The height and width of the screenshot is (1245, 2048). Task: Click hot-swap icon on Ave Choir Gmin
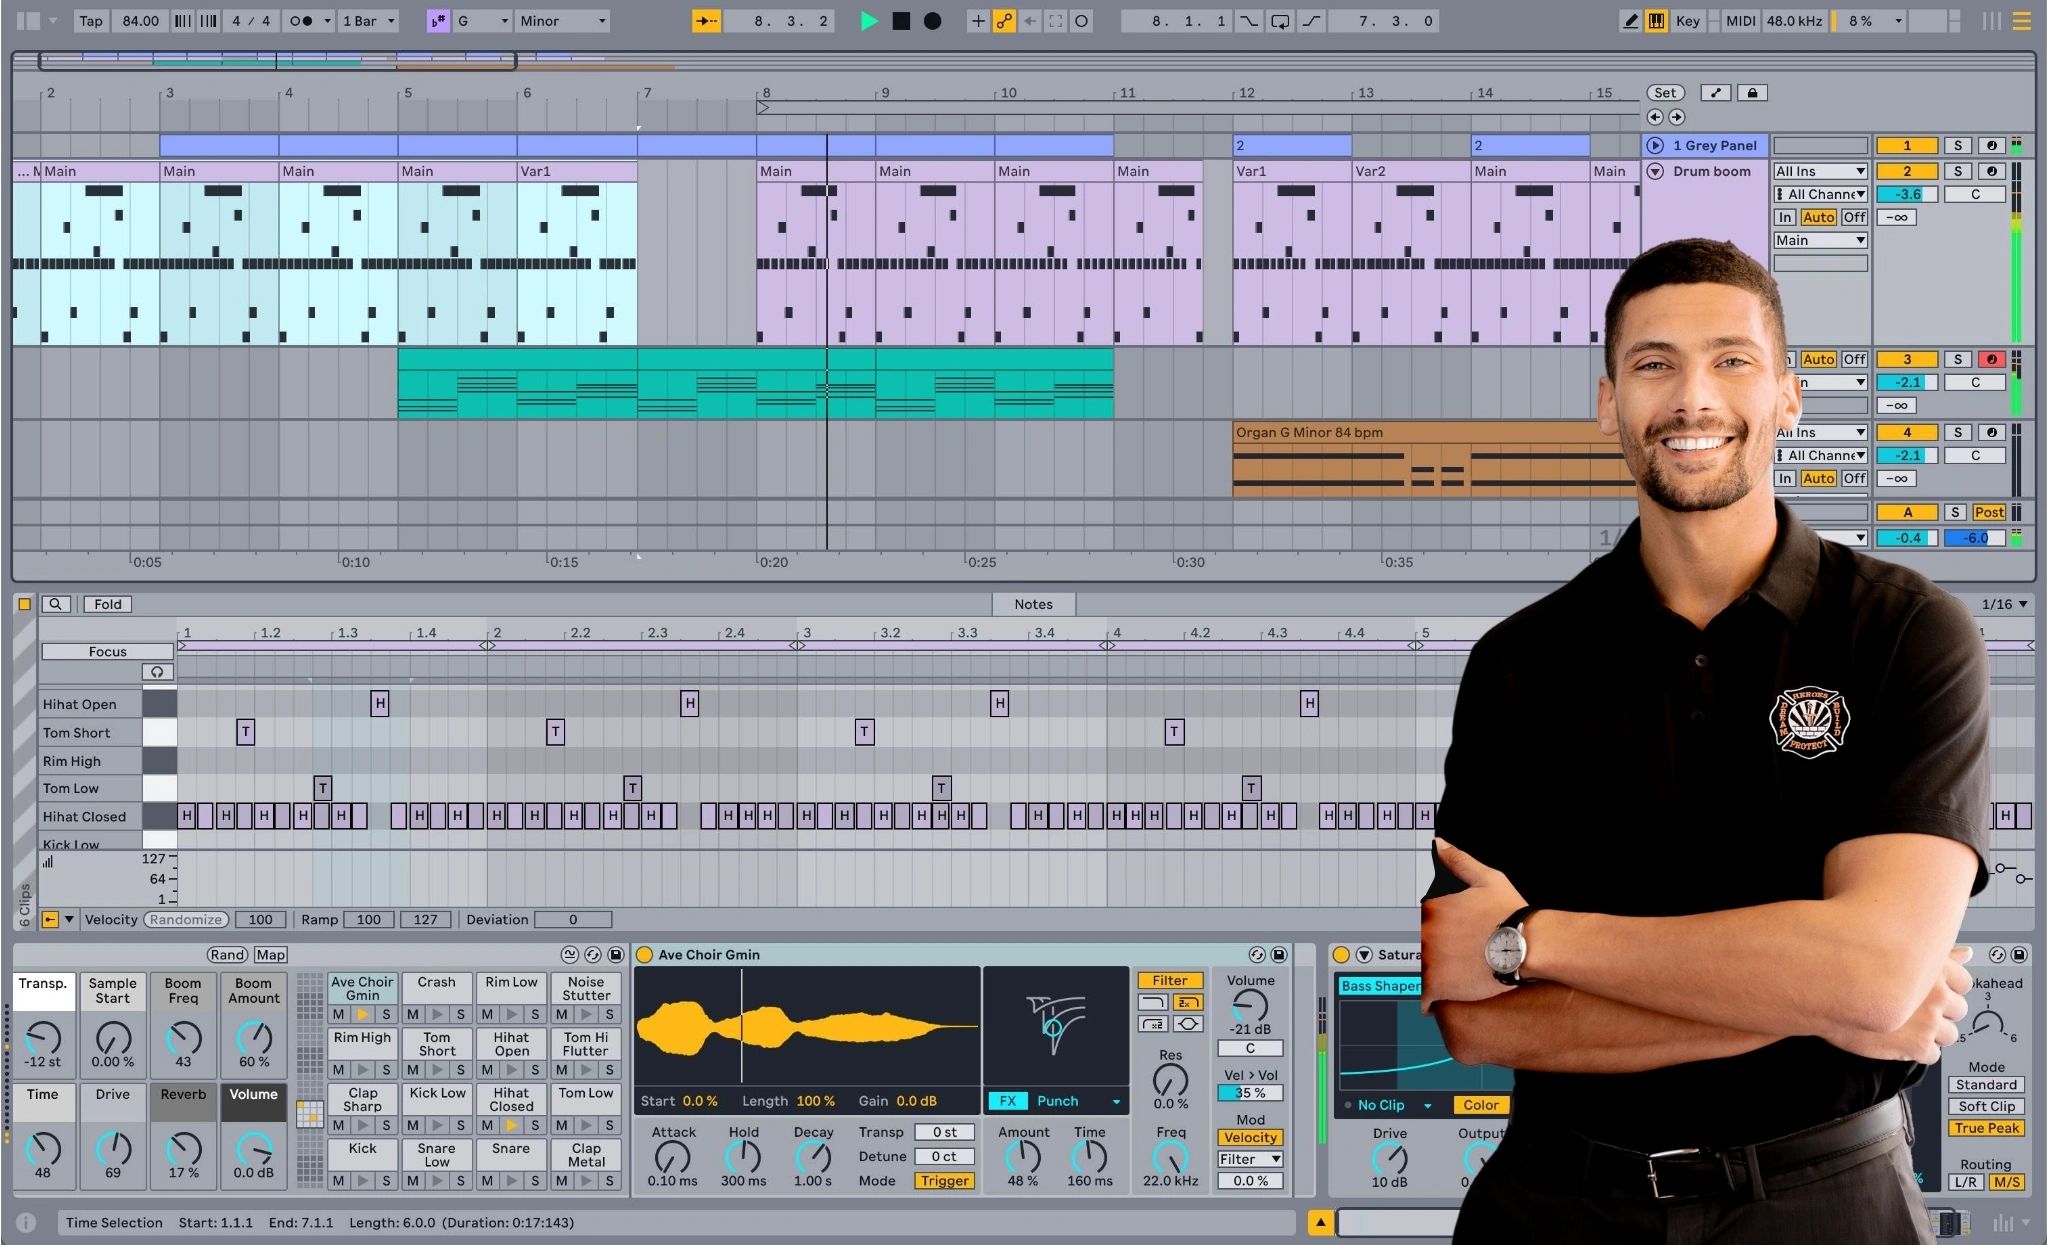[x=1257, y=955]
